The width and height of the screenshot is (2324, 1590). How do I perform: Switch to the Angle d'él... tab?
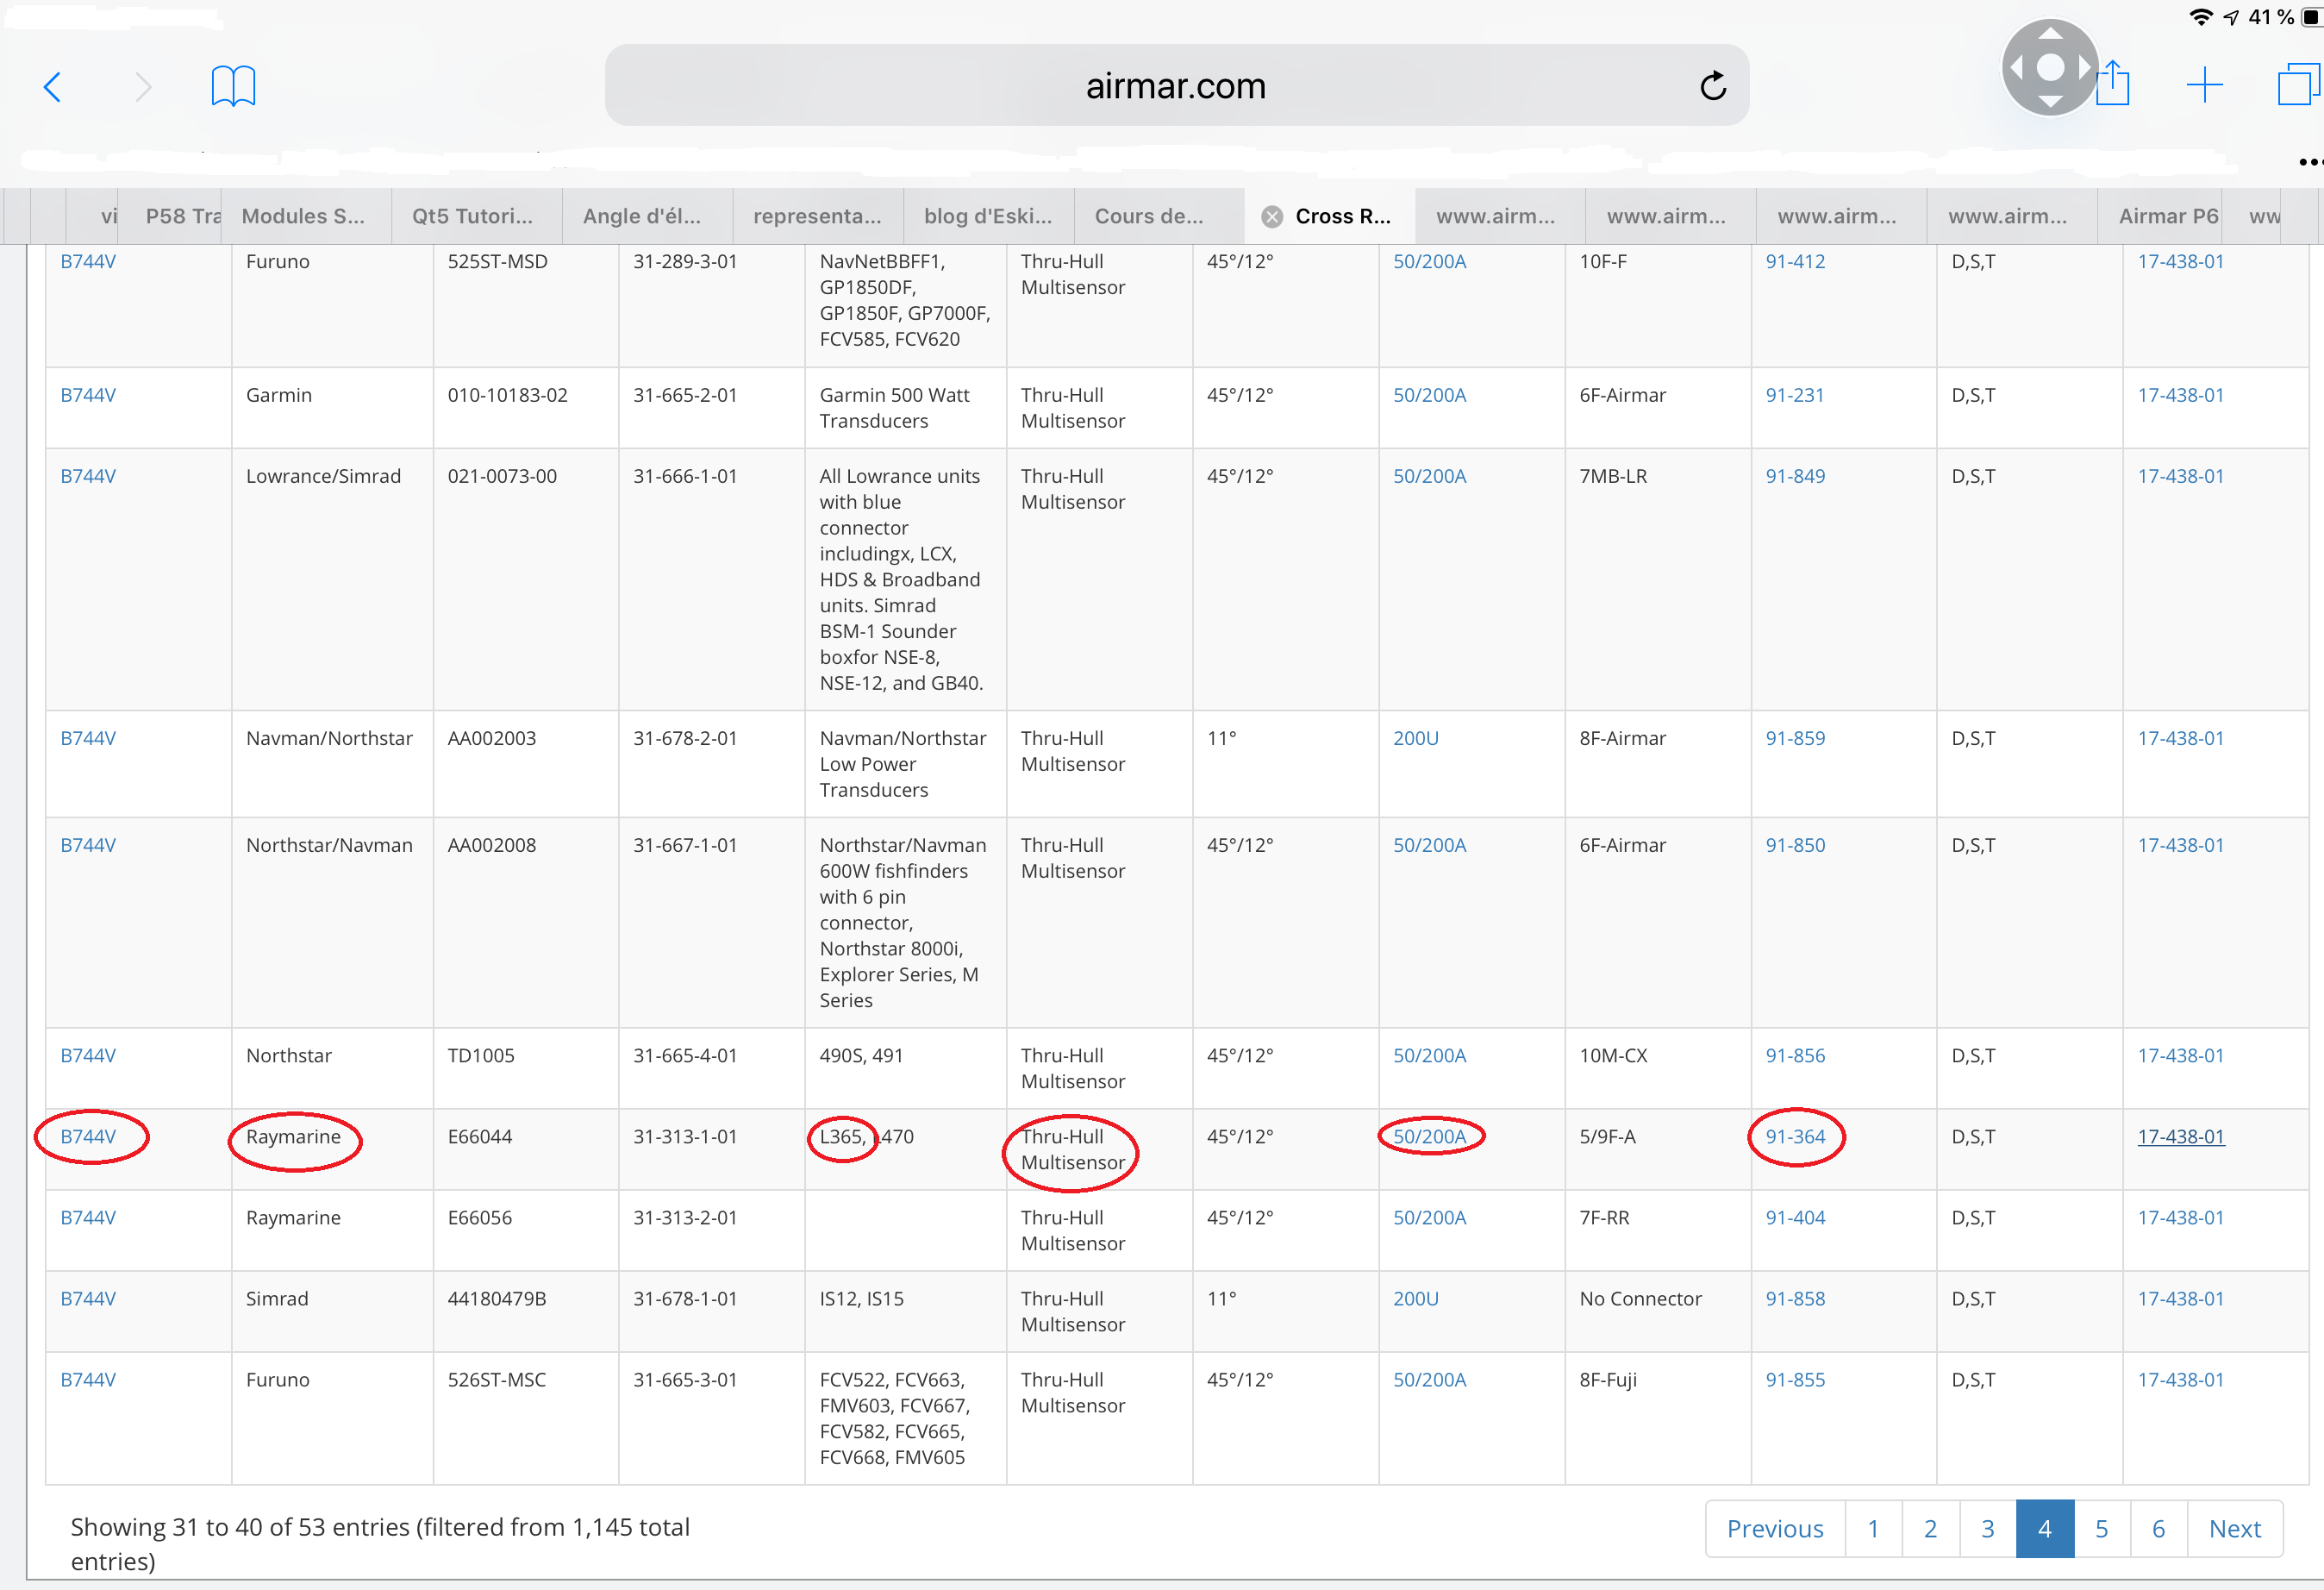[x=647, y=216]
